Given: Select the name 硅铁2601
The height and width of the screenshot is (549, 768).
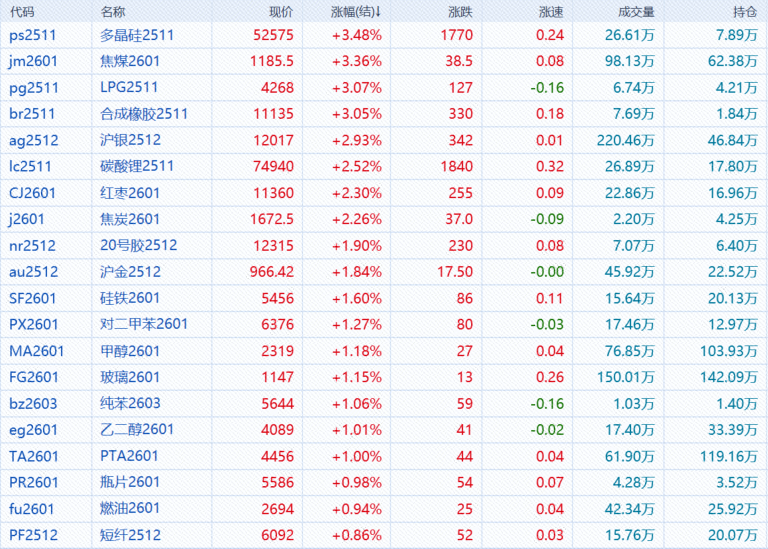Looking at the screenshot, I should [x=130, y=298].
